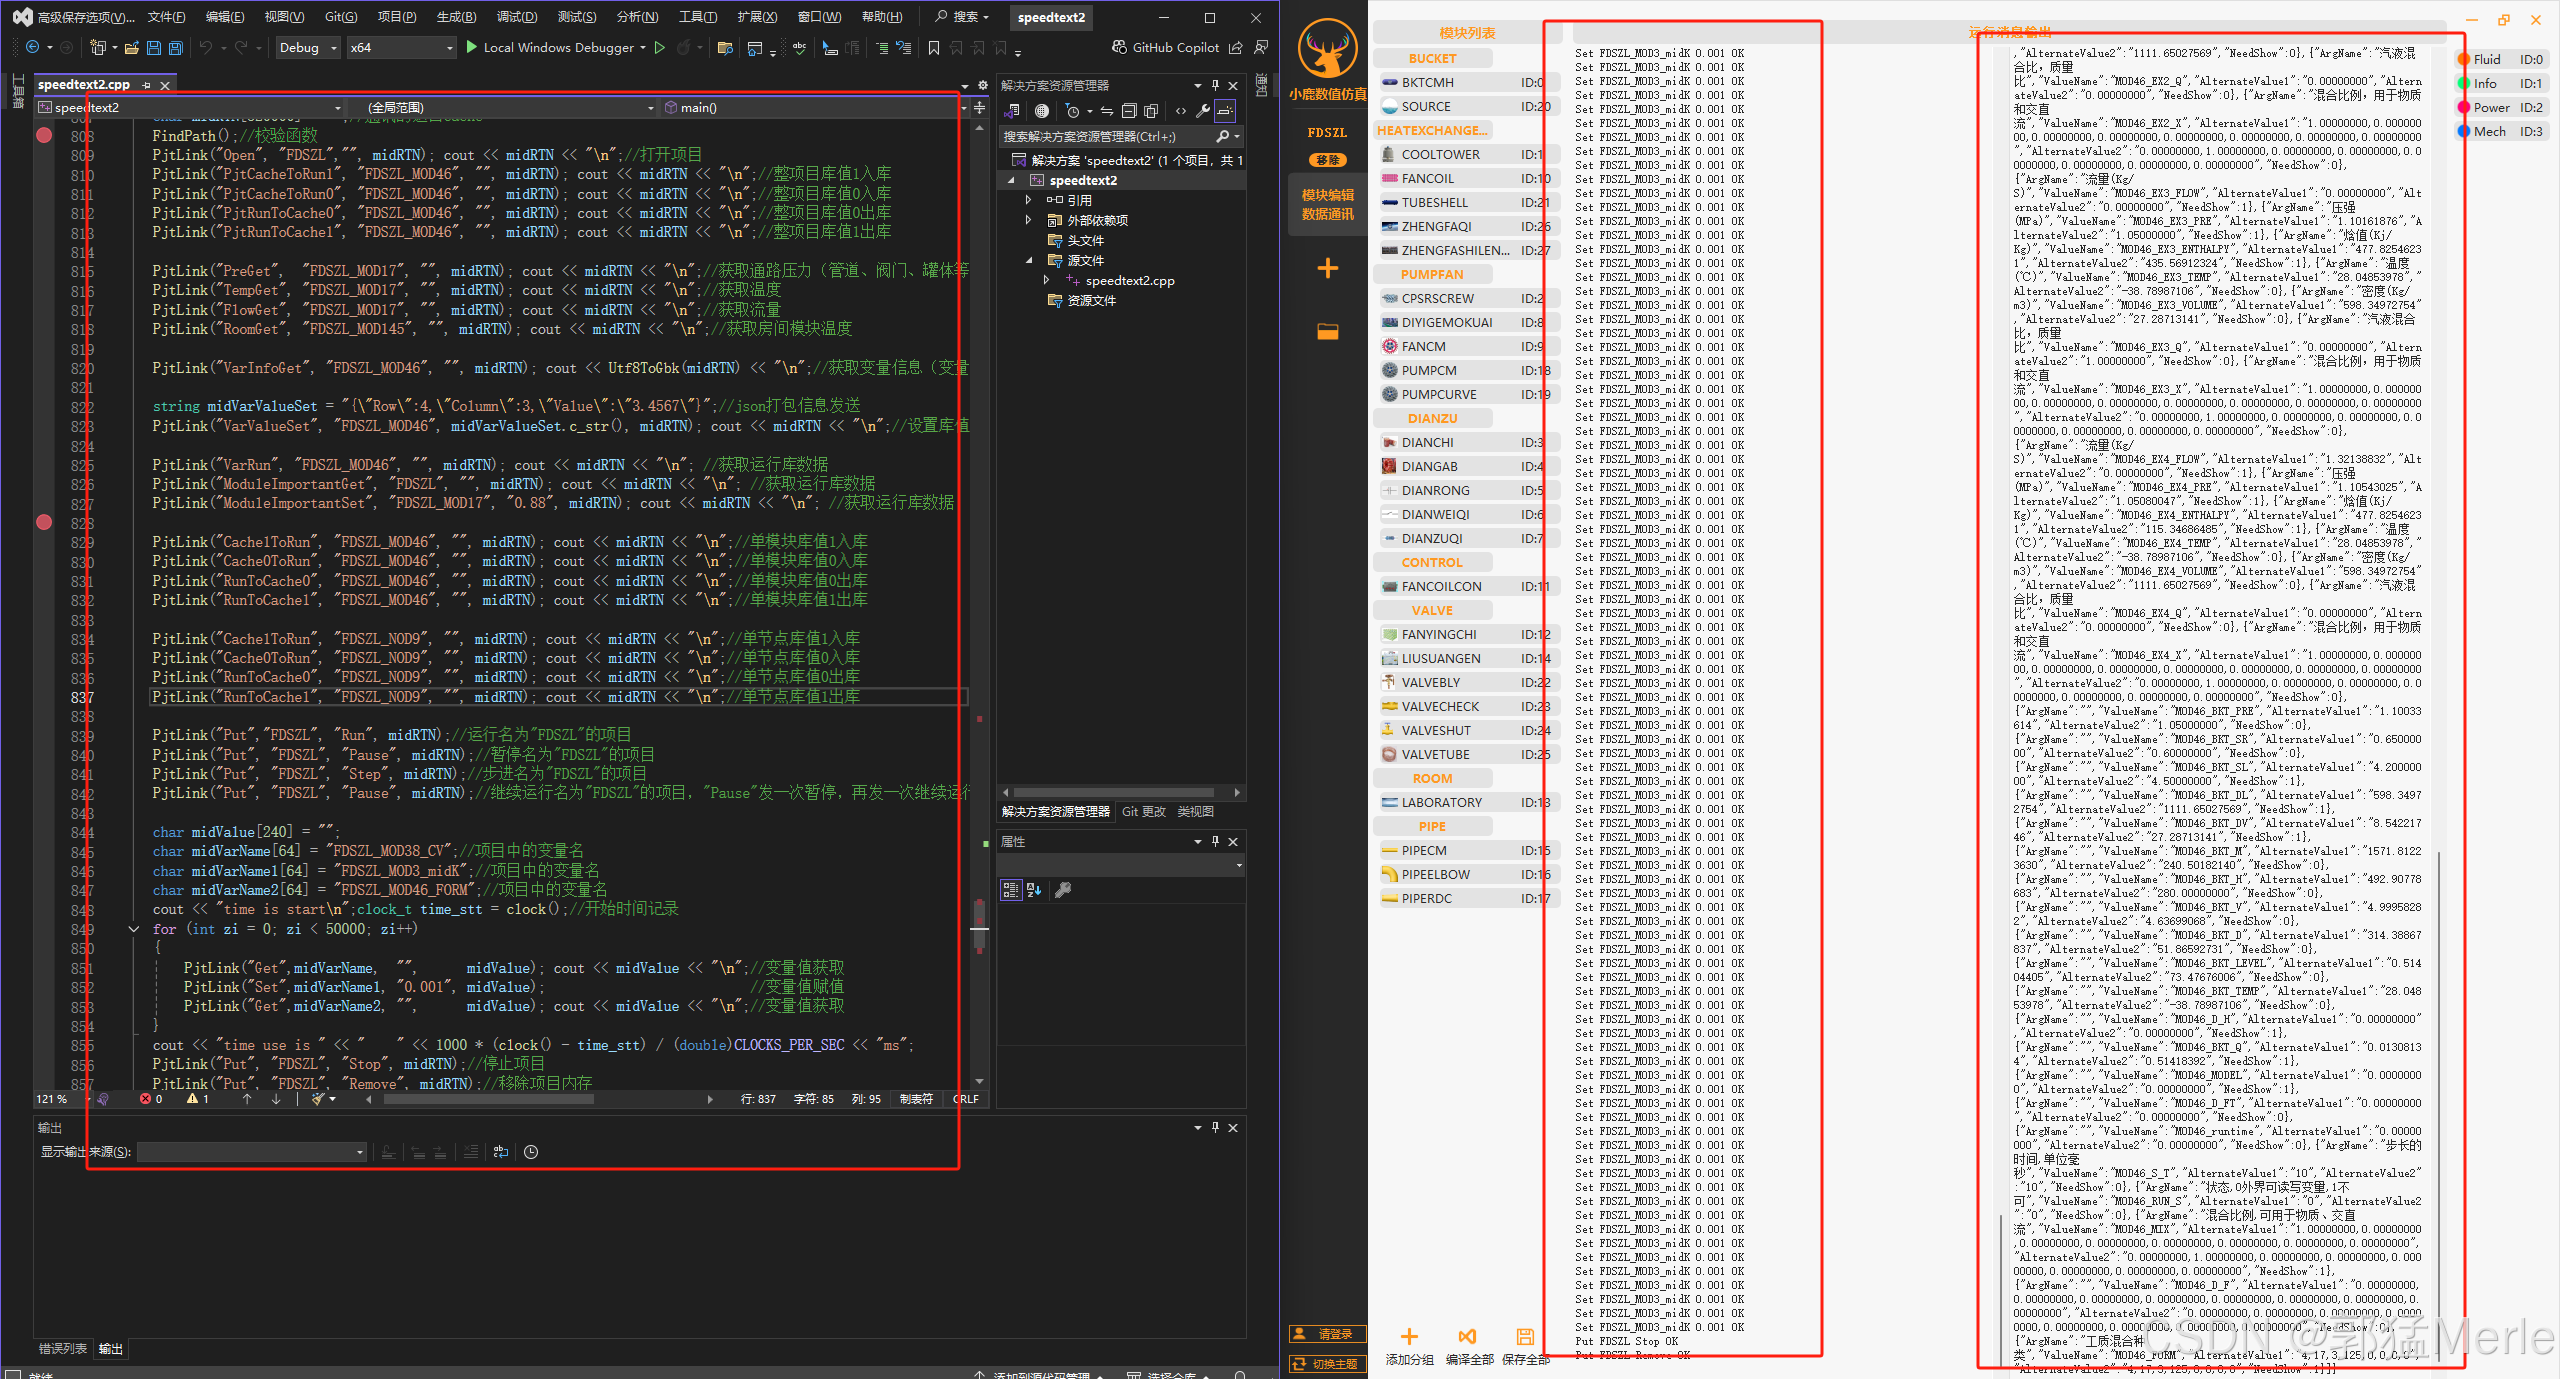The image size is (2560, 1379).
Task: Click the bookmark icon in Visual Studio toolbar
Action: click(934, 48)
